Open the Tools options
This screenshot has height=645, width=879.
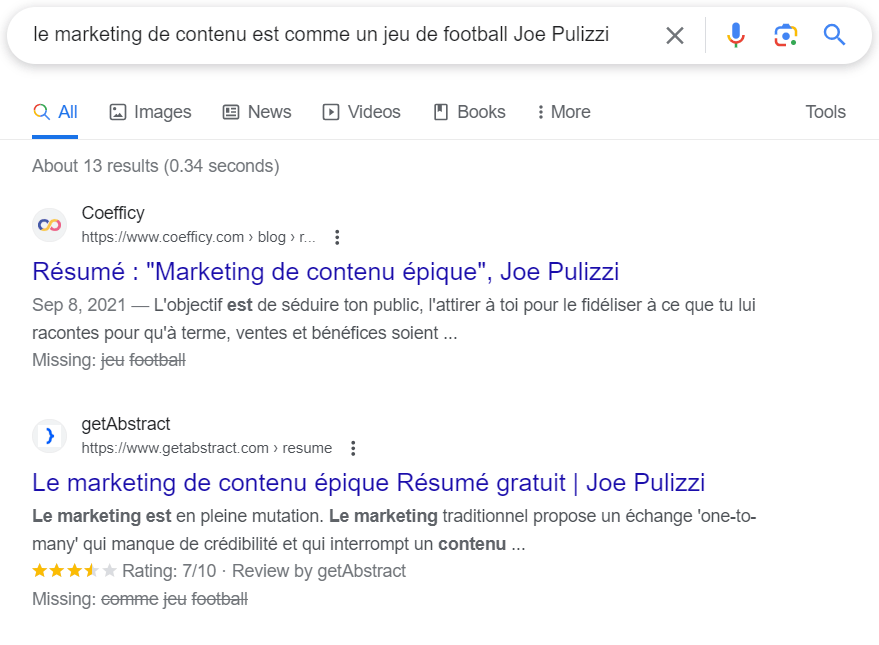pyautogui.click(x=824, y=111)
